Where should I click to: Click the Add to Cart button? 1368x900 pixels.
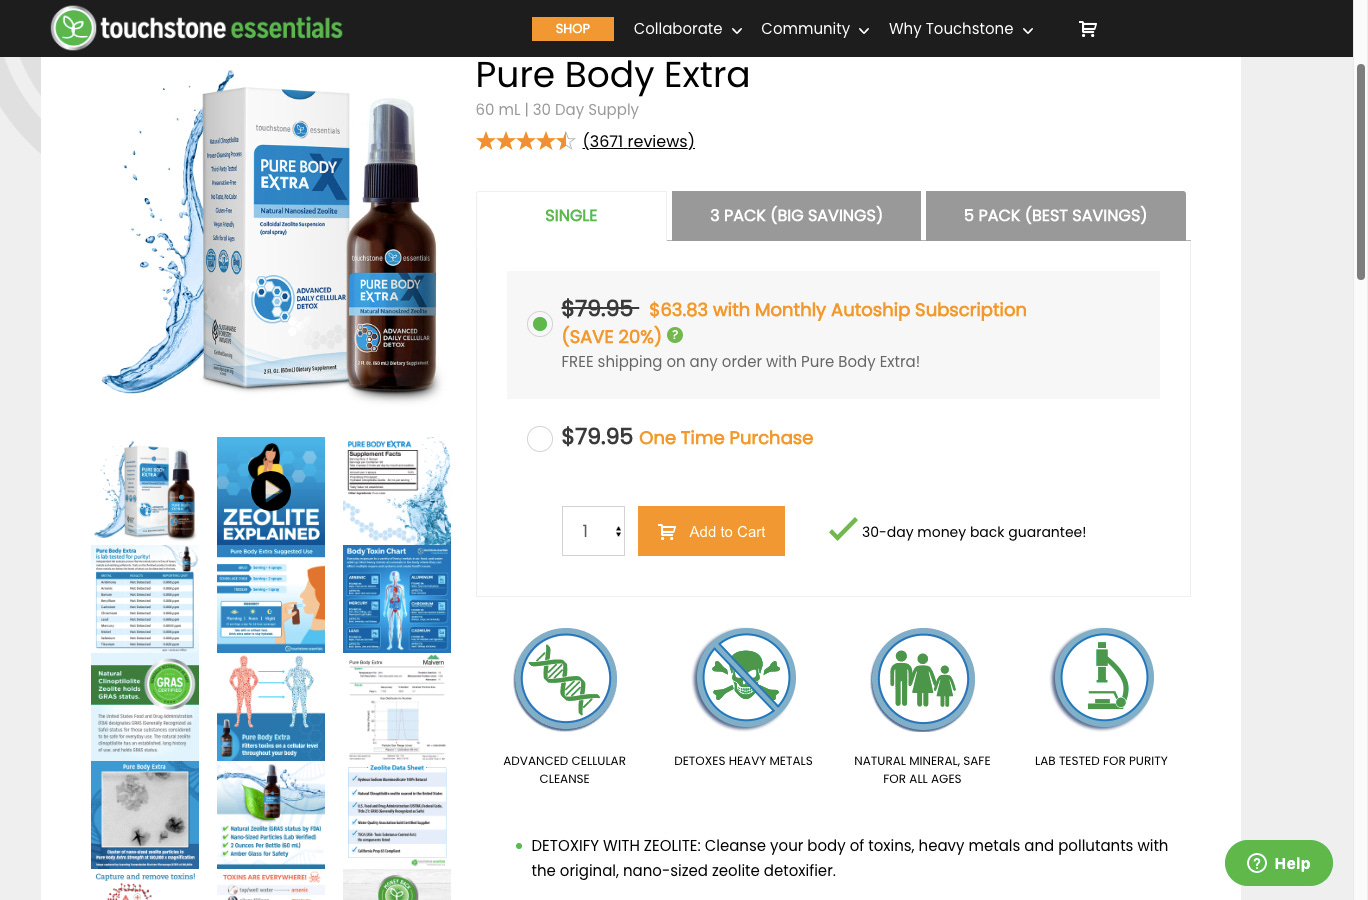pos(711,531)
